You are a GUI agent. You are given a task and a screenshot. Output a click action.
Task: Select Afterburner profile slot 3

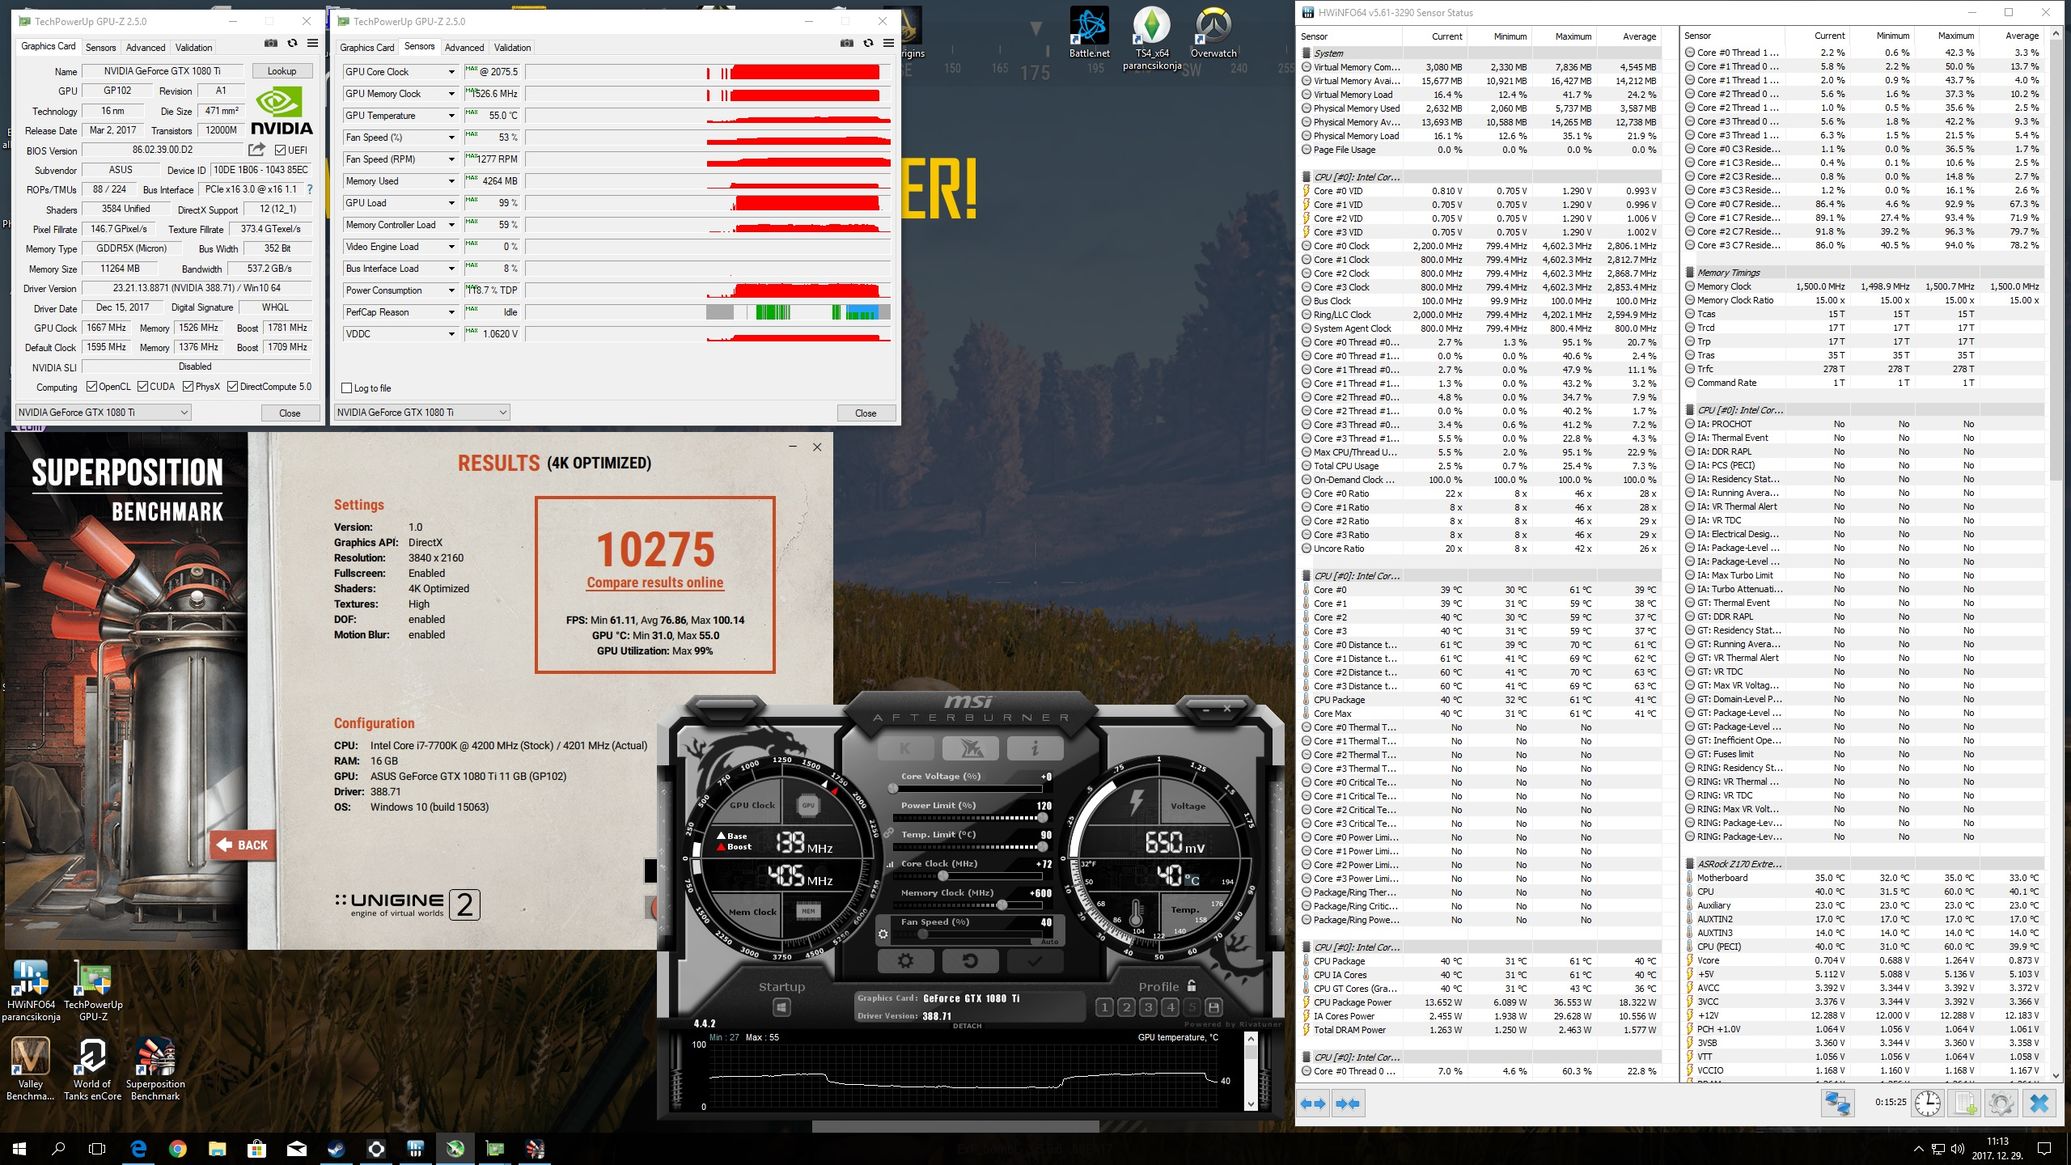(1148, 1007)
